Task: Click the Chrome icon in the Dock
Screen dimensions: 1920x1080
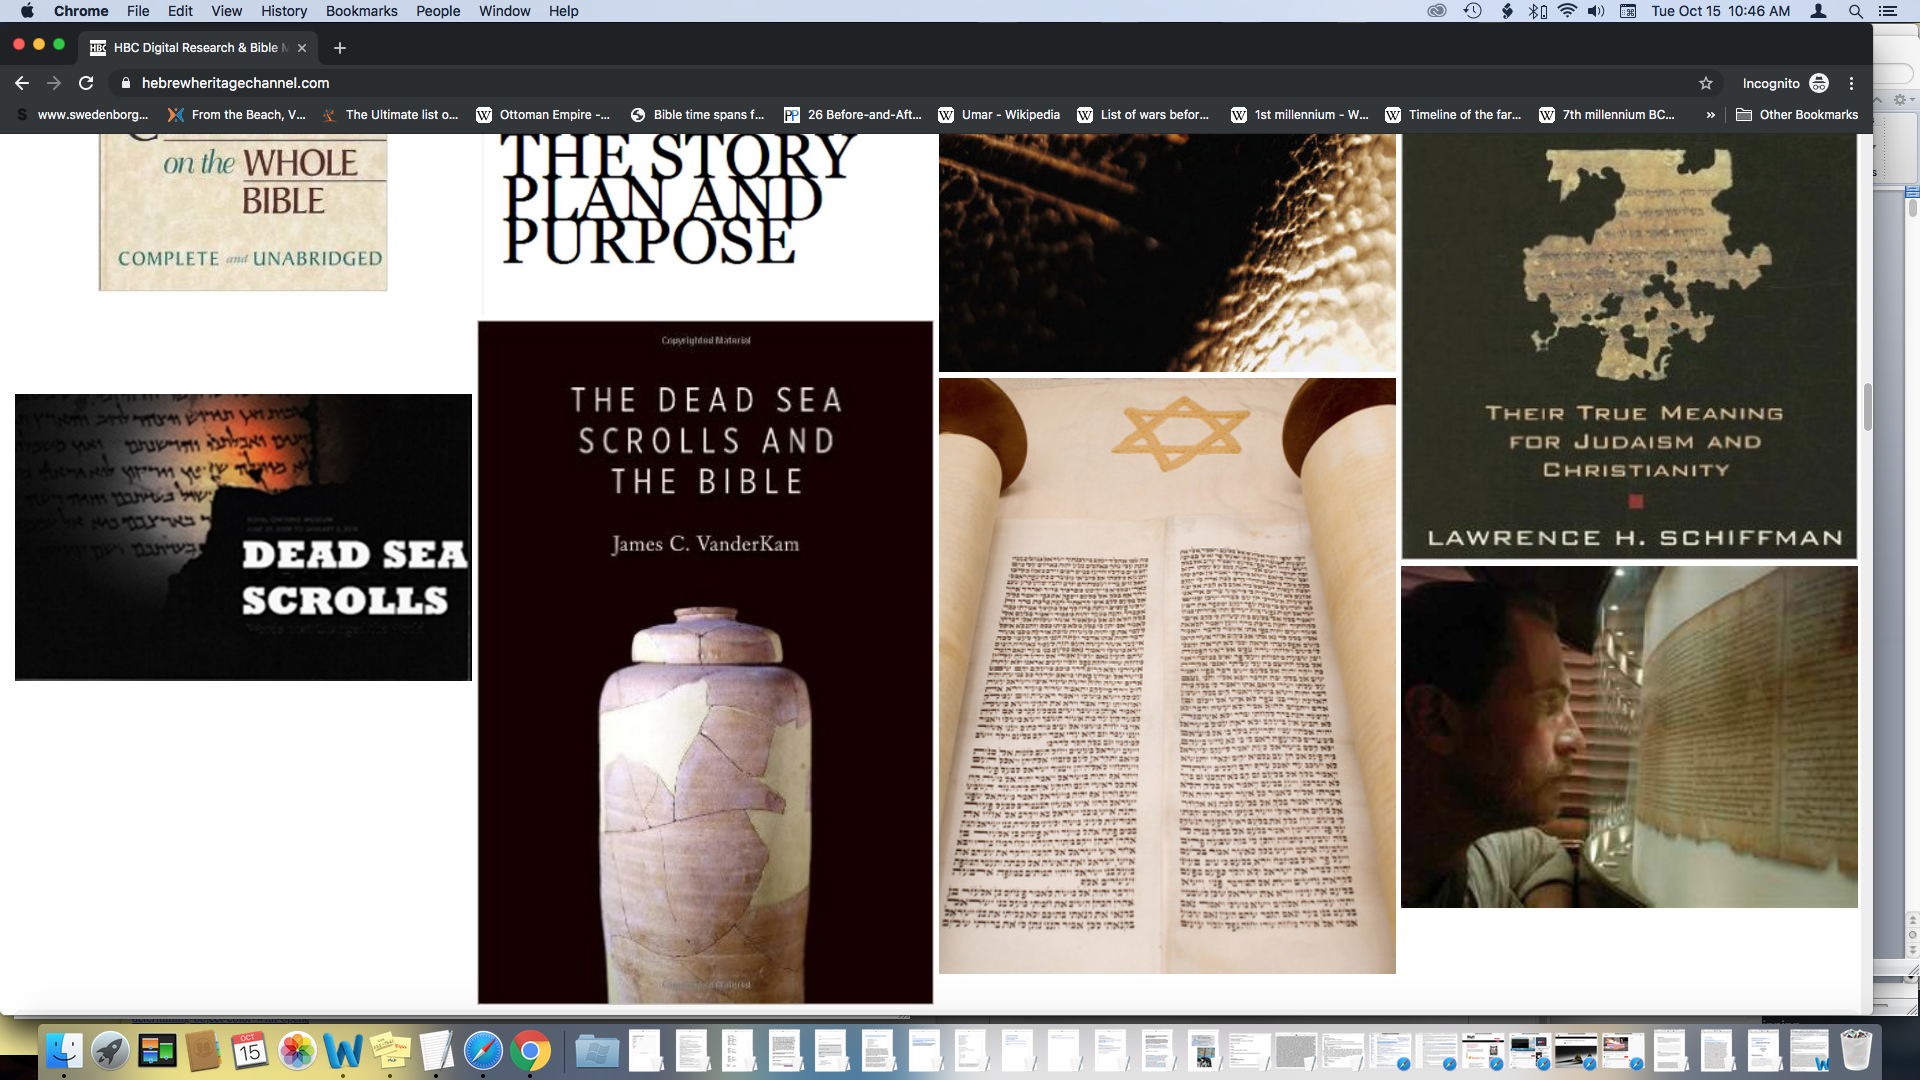Action: [x=530, y=1051]
